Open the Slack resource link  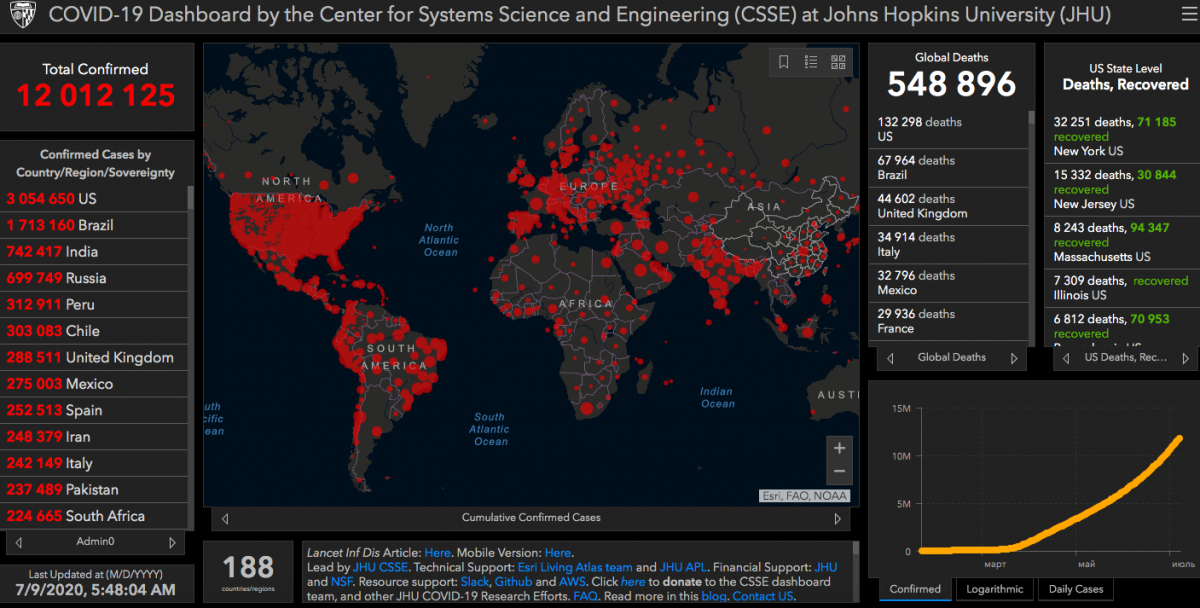tap(475, 582)
